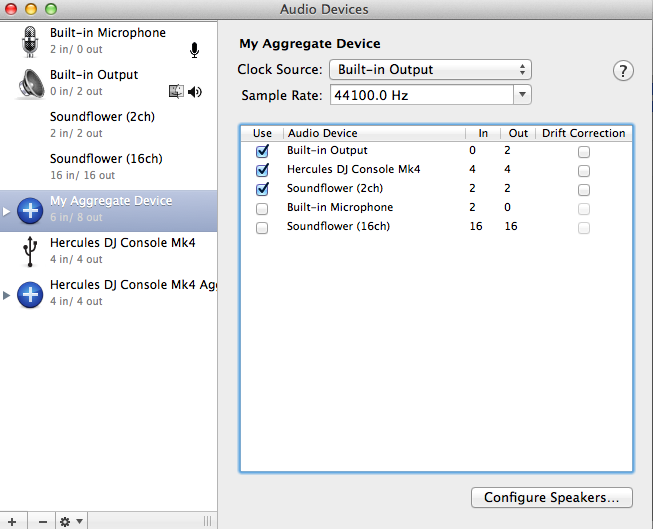Click the small microphone input indicator icon
The width and height of the screenshot is (653, 529).
tap(194, 50)
